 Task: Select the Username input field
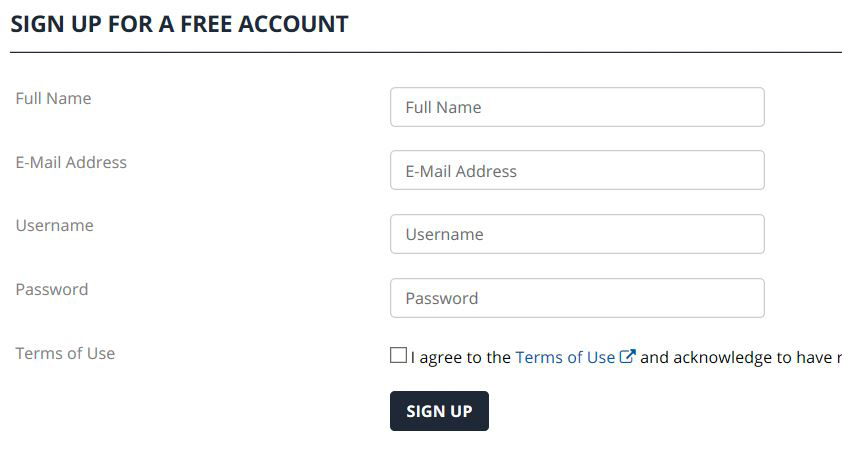[x=577, y=234]
